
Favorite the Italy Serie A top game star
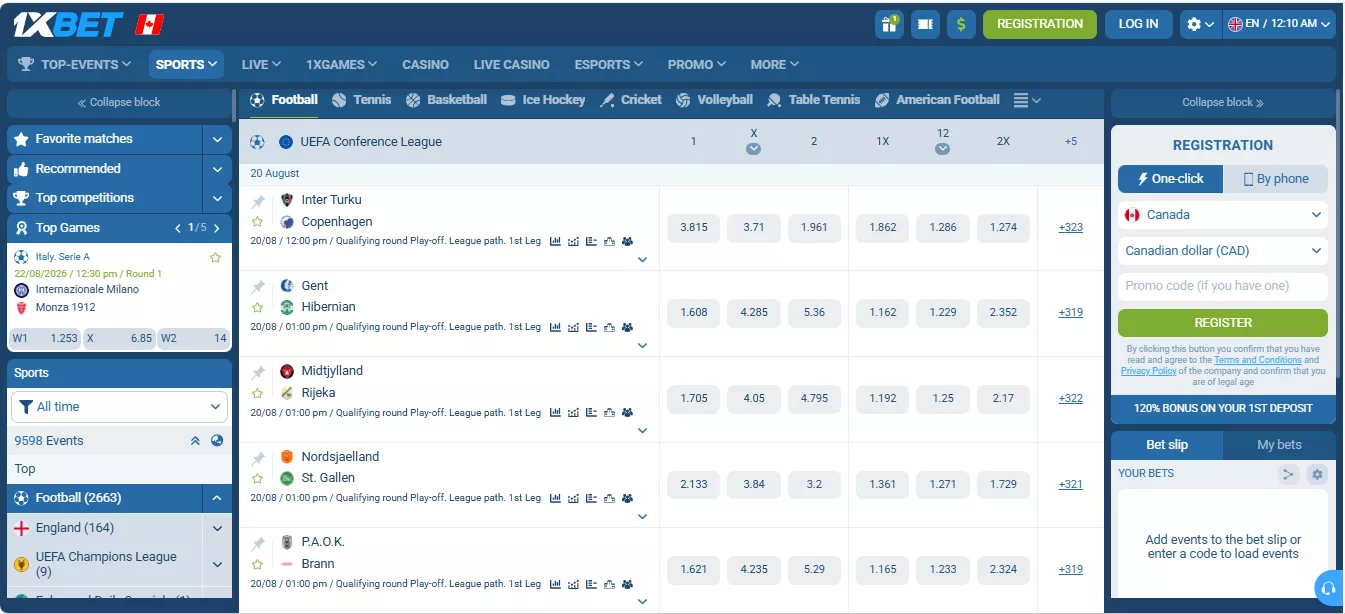click(215, 257)
